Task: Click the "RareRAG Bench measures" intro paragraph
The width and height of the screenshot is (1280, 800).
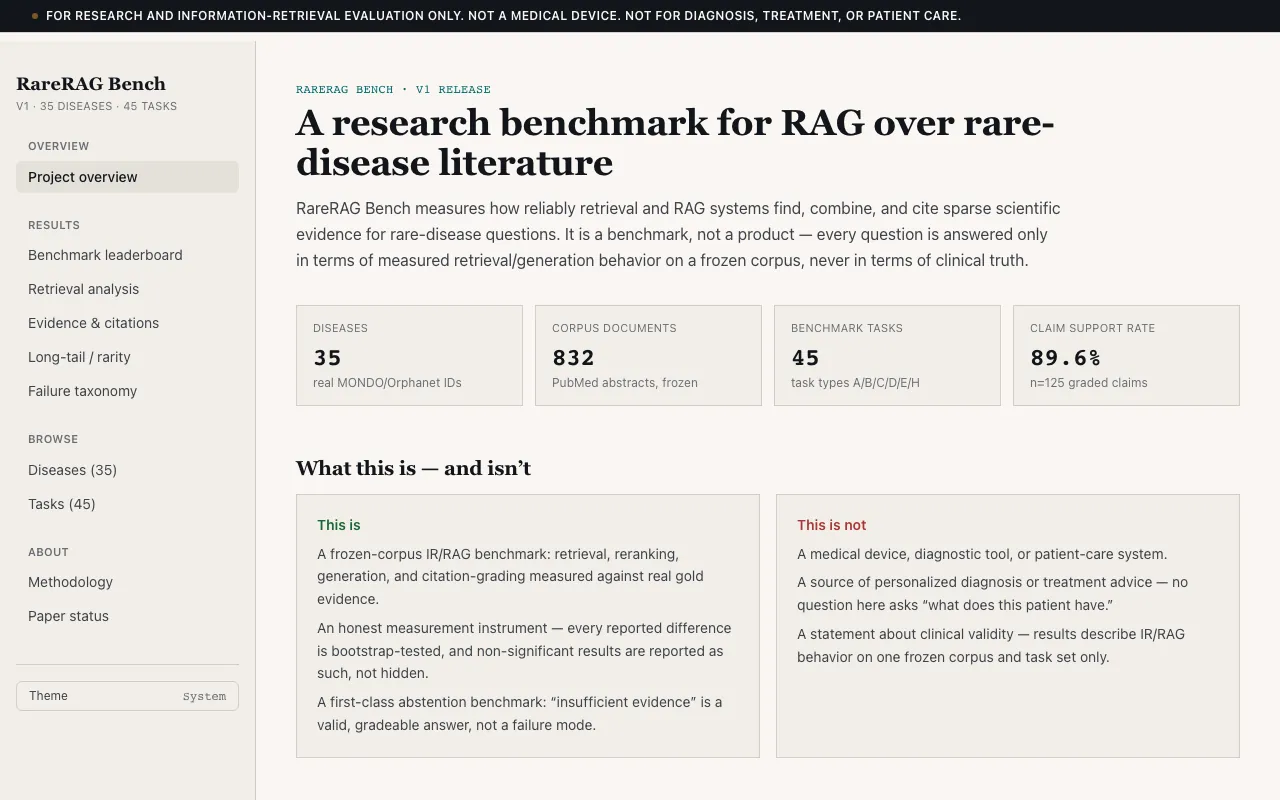Action: coord(678,234)
